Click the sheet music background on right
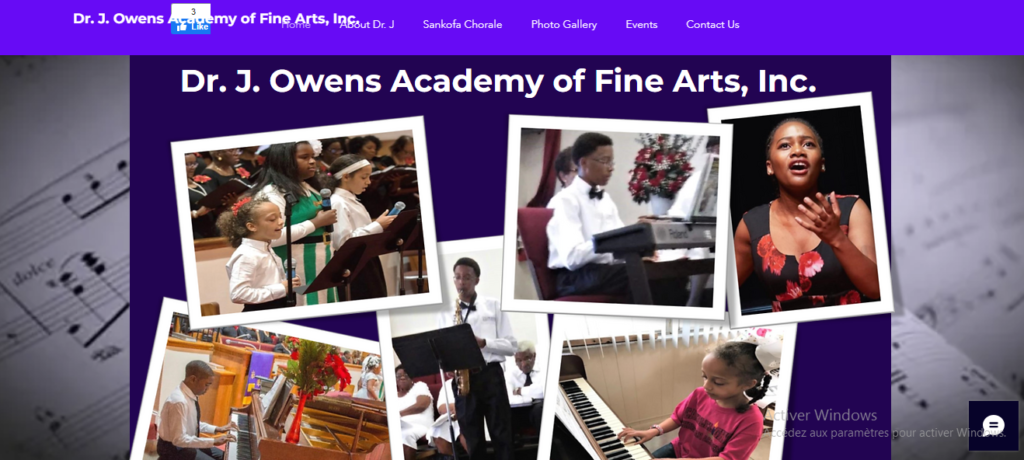 (957, 229)
